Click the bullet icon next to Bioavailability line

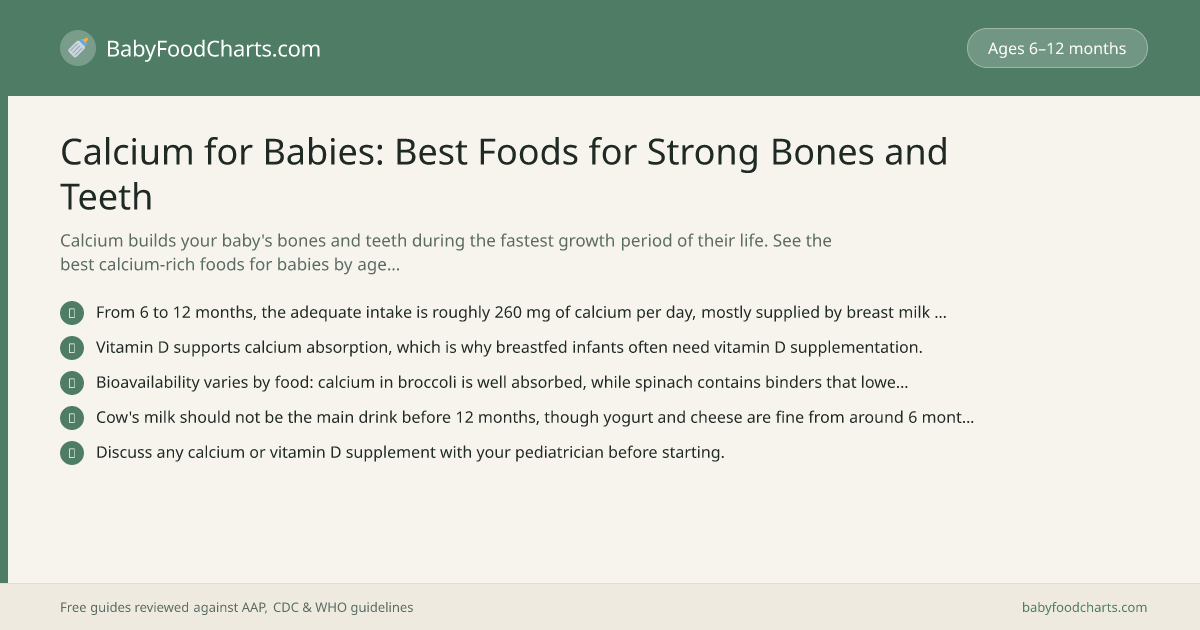click(x=72, y=383)
